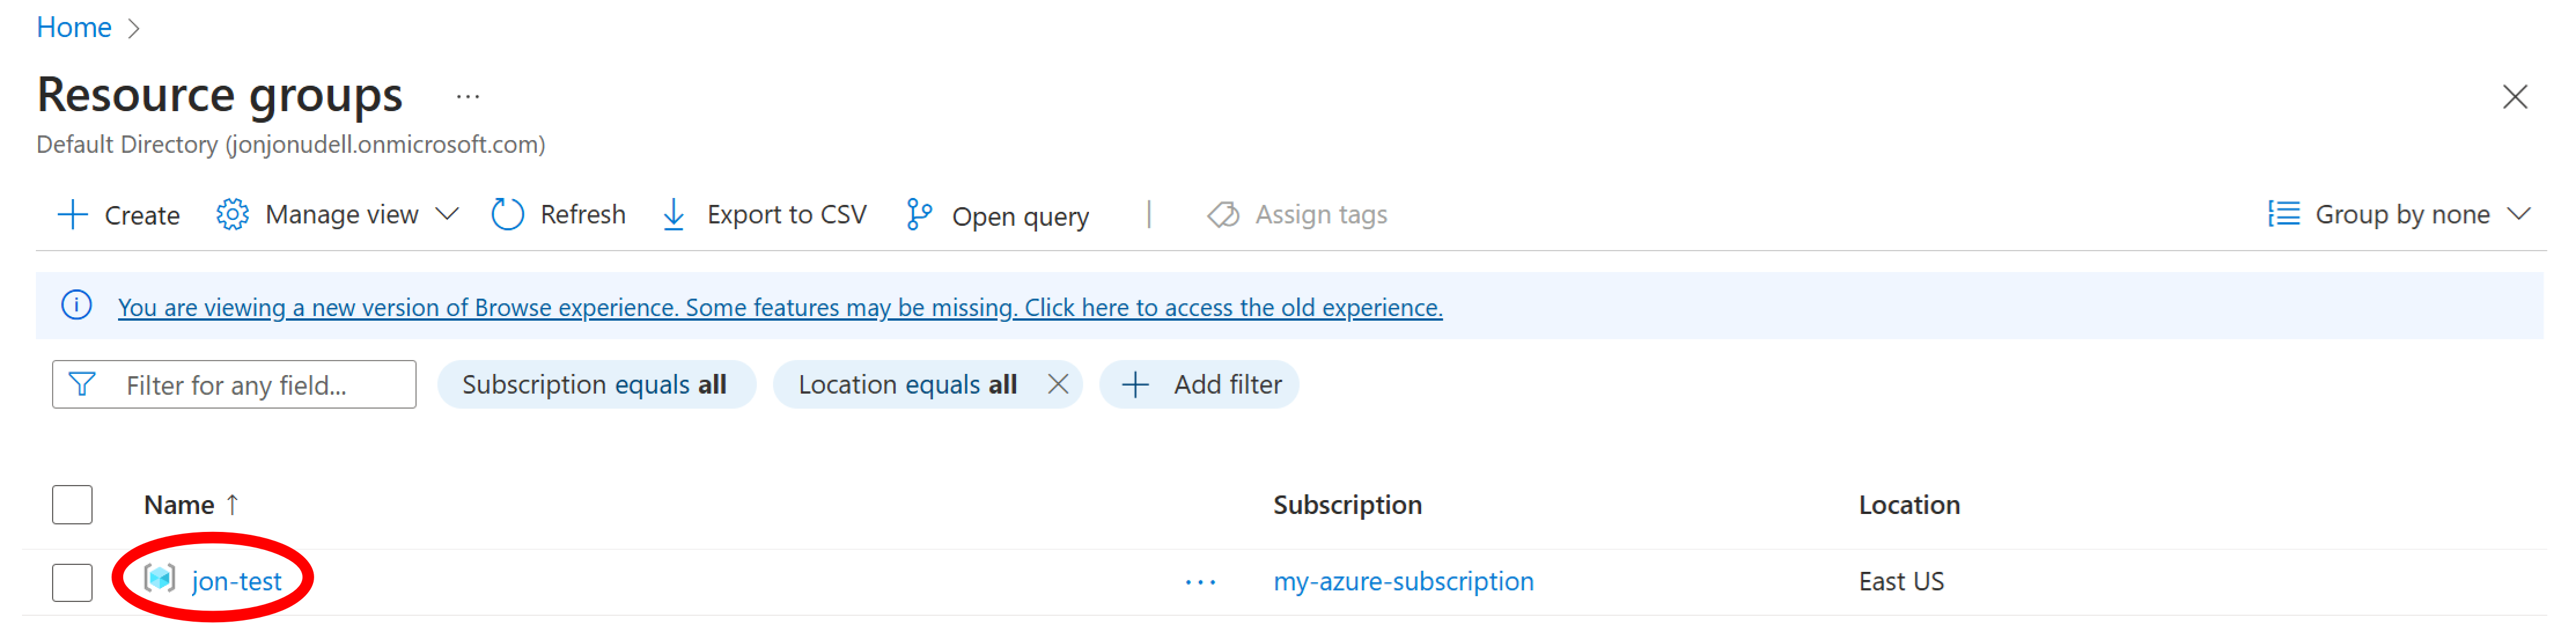The width and height of the screenshot is (2576, 639).
Task: Click the info icon on the banner
Action: tap(77, 306)
